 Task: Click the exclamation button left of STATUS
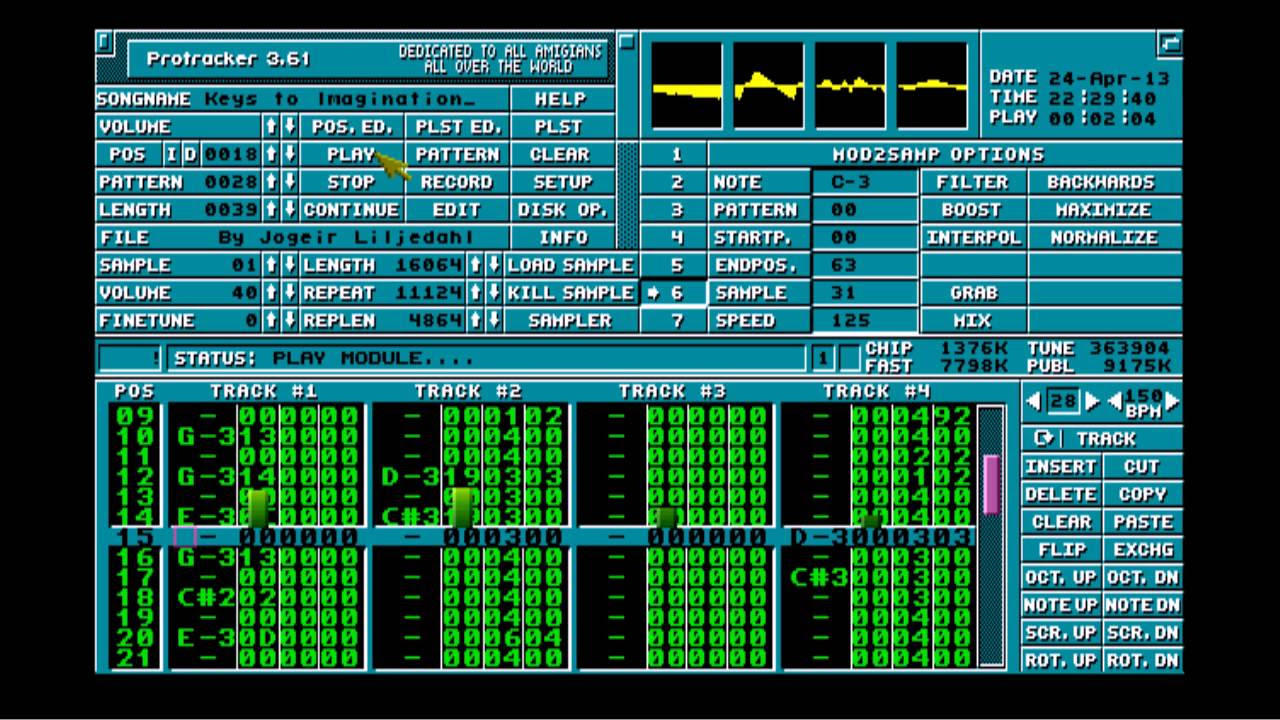click(129, 358)
